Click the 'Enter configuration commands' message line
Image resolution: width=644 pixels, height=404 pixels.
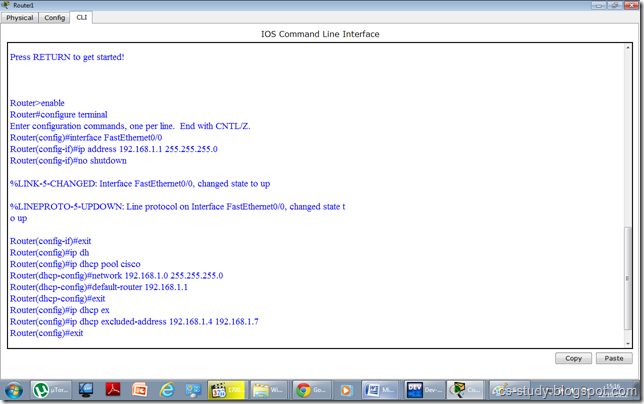pos(130,126)
